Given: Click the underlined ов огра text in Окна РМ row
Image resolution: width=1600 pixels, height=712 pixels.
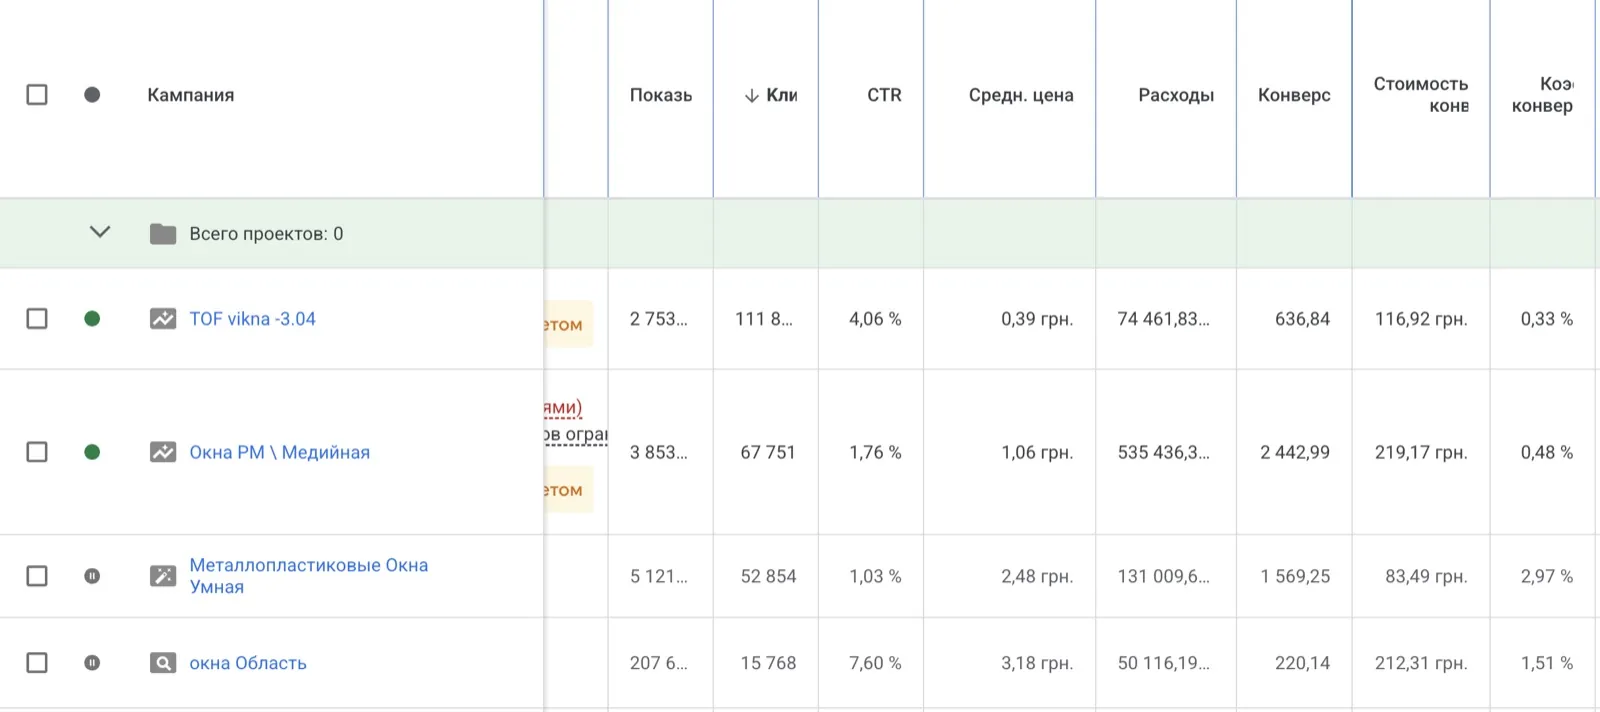Looking at the screenshot, I should (x=576, y=434).
